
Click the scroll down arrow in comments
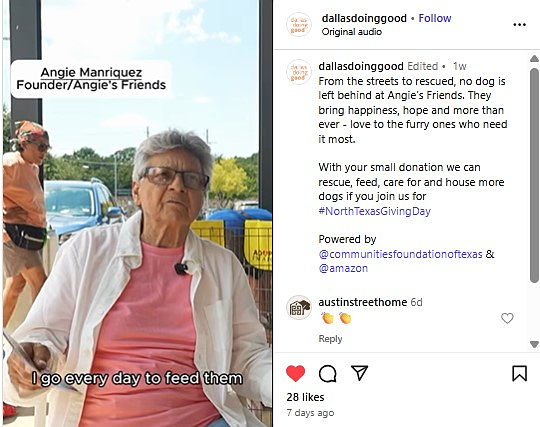click(x=534, y=344)
